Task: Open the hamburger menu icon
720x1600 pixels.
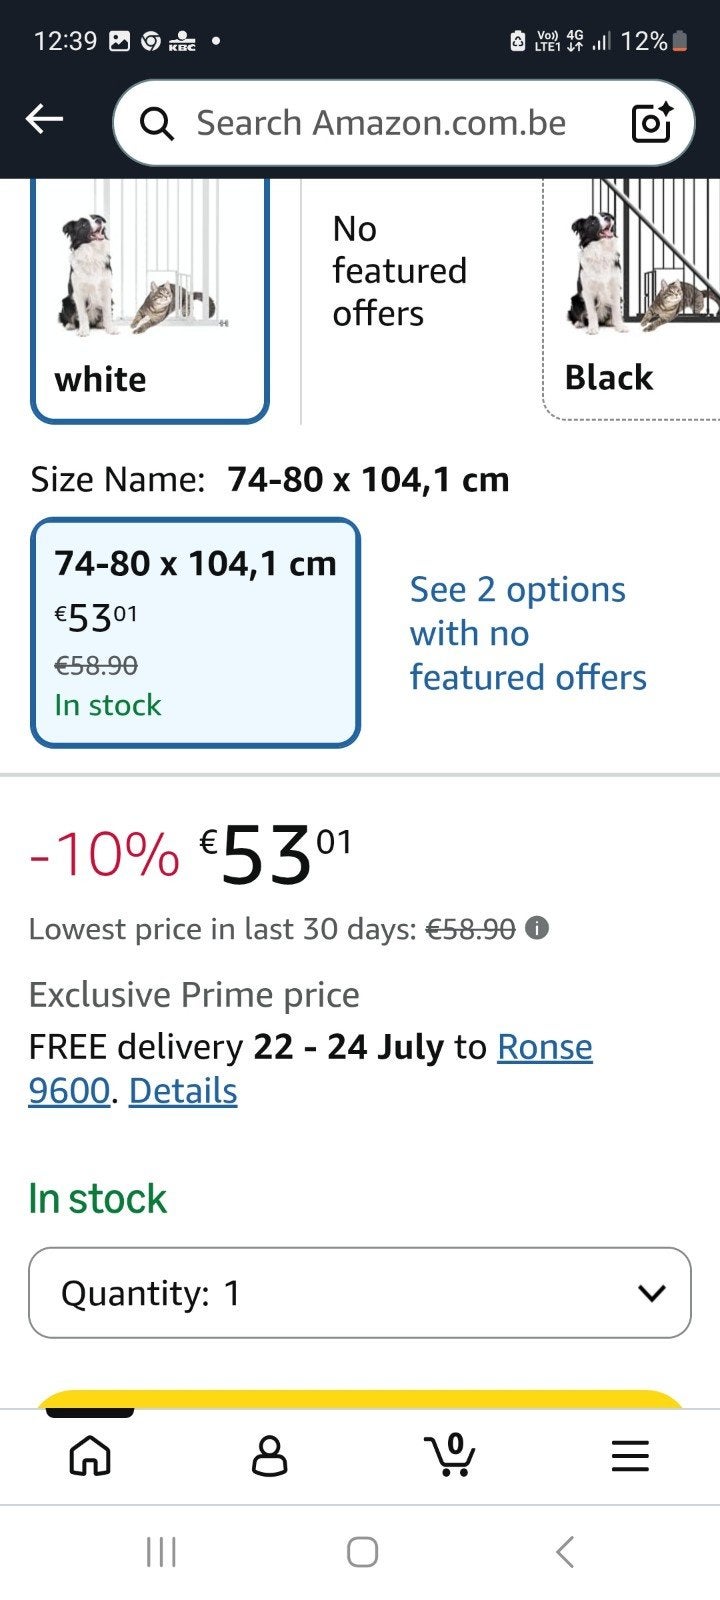Action: (630, 1456)
